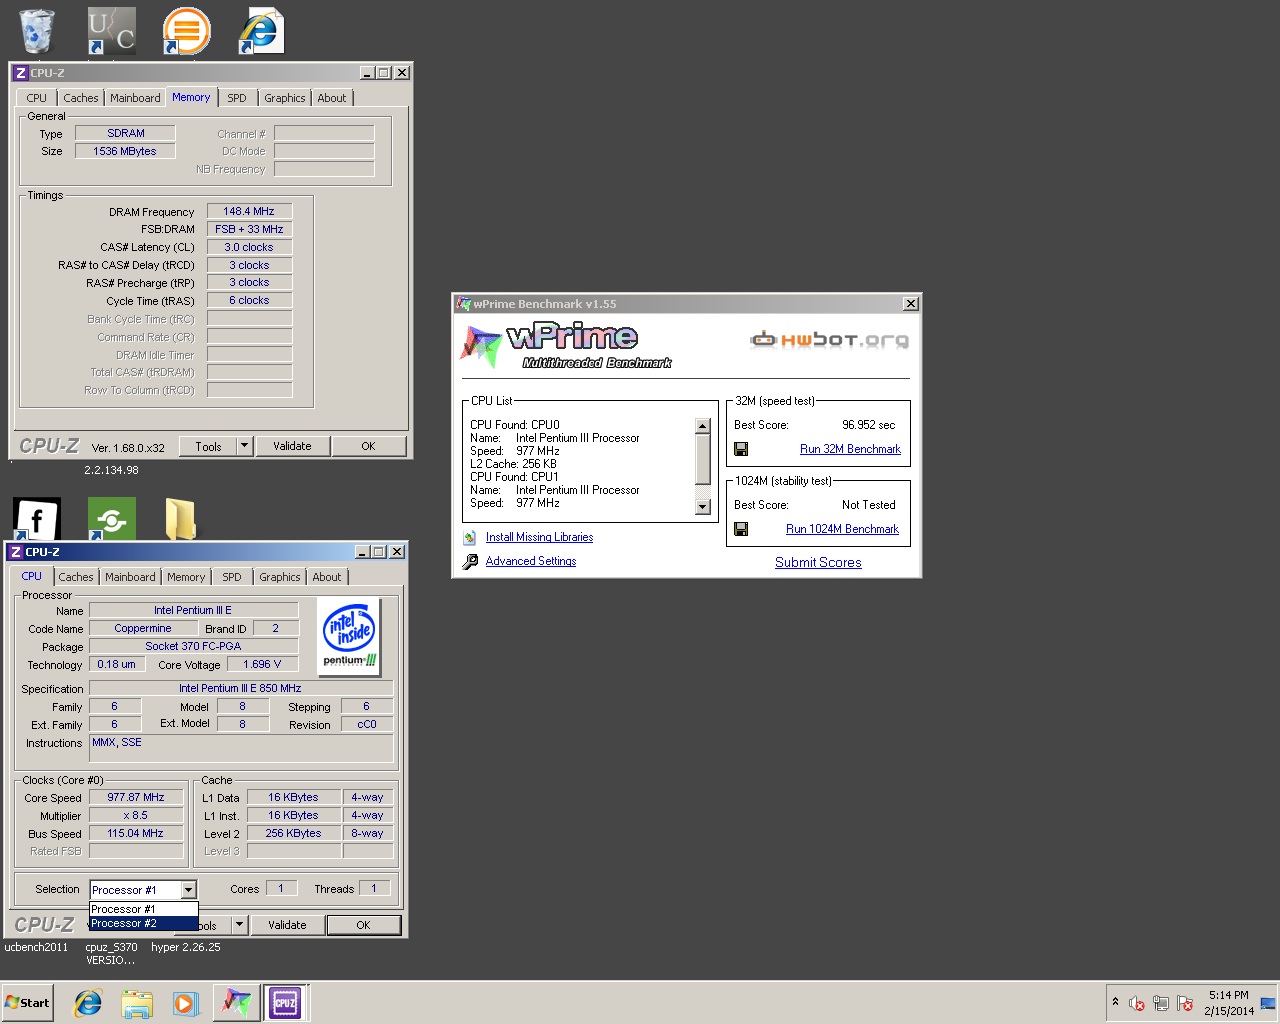Click OK in upper CPU-Z window

click(x=368, y=446)
